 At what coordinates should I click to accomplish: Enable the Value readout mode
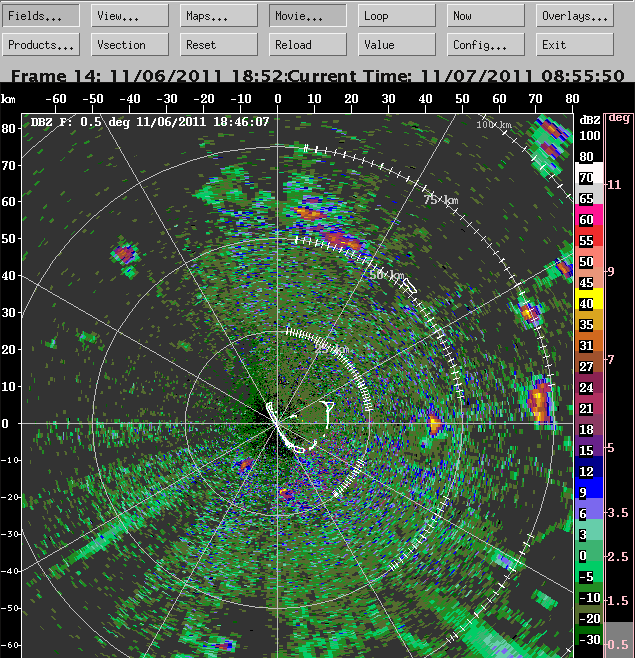click(397, 44)
